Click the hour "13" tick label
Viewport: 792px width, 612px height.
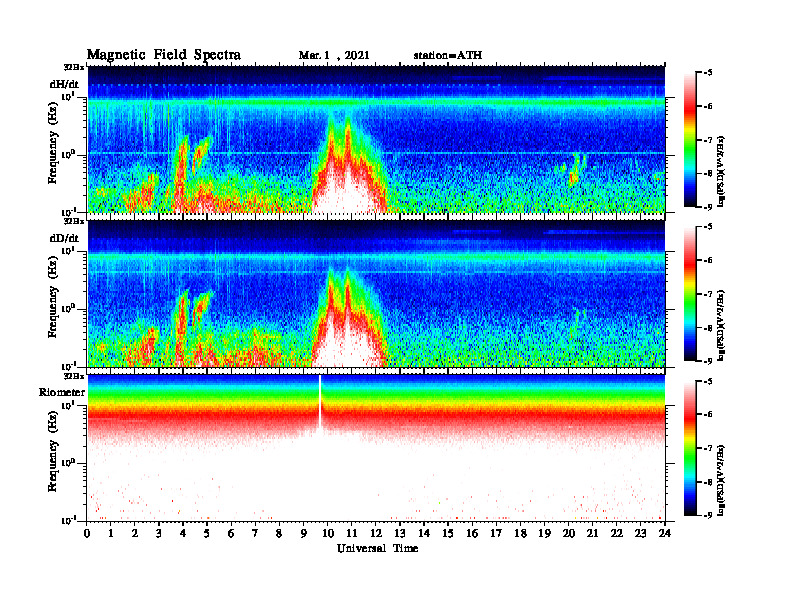point(400,534)
